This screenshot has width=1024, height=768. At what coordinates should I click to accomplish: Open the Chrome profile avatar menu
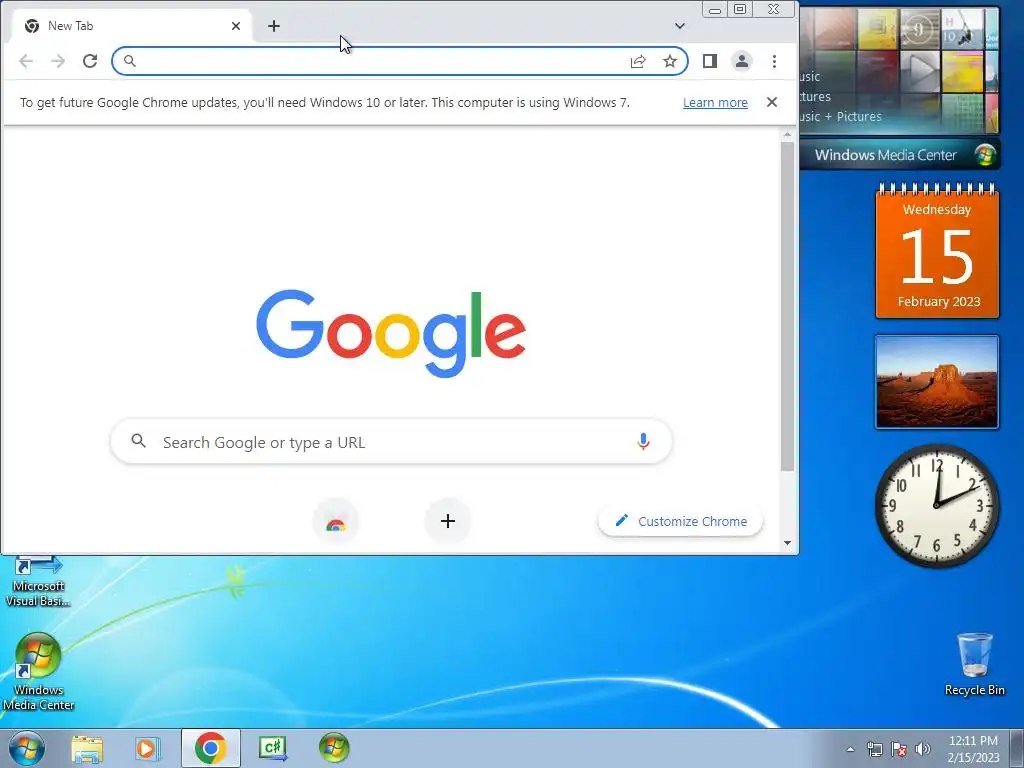coord(742,61)
